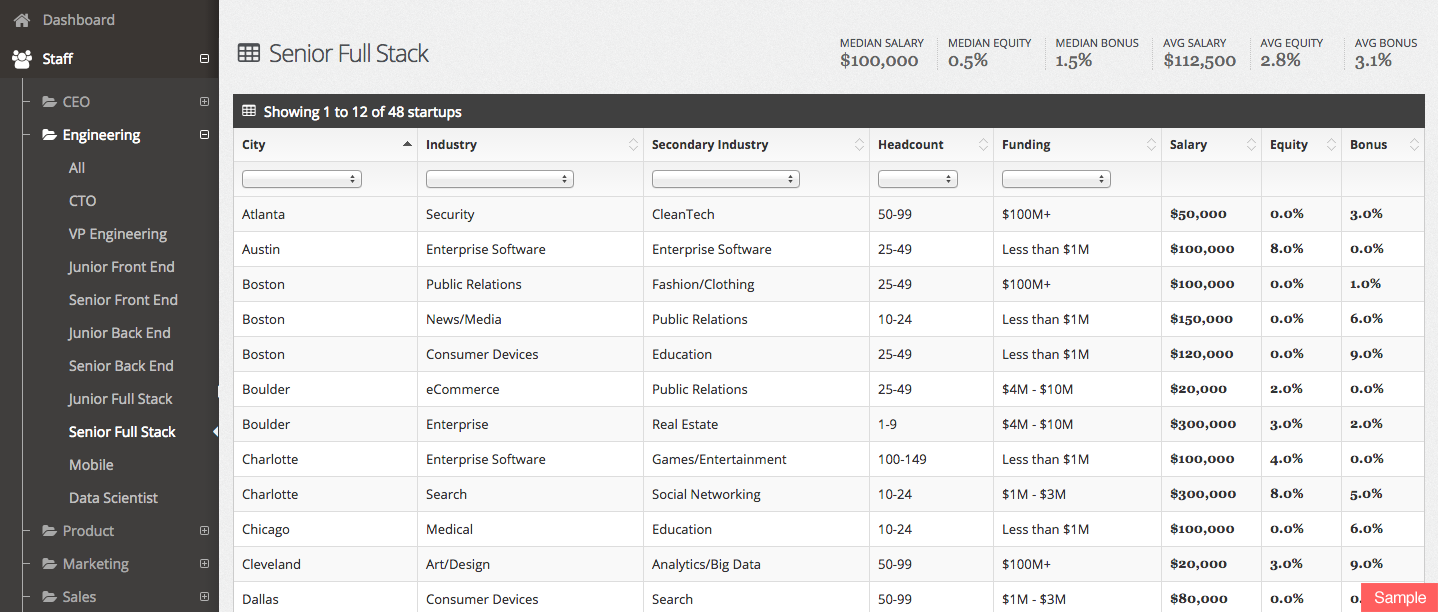The width and height of the screenshot is (1438, 612).
Task: Sort by Funding column arrows
Action: click(x=1151, y=145)
